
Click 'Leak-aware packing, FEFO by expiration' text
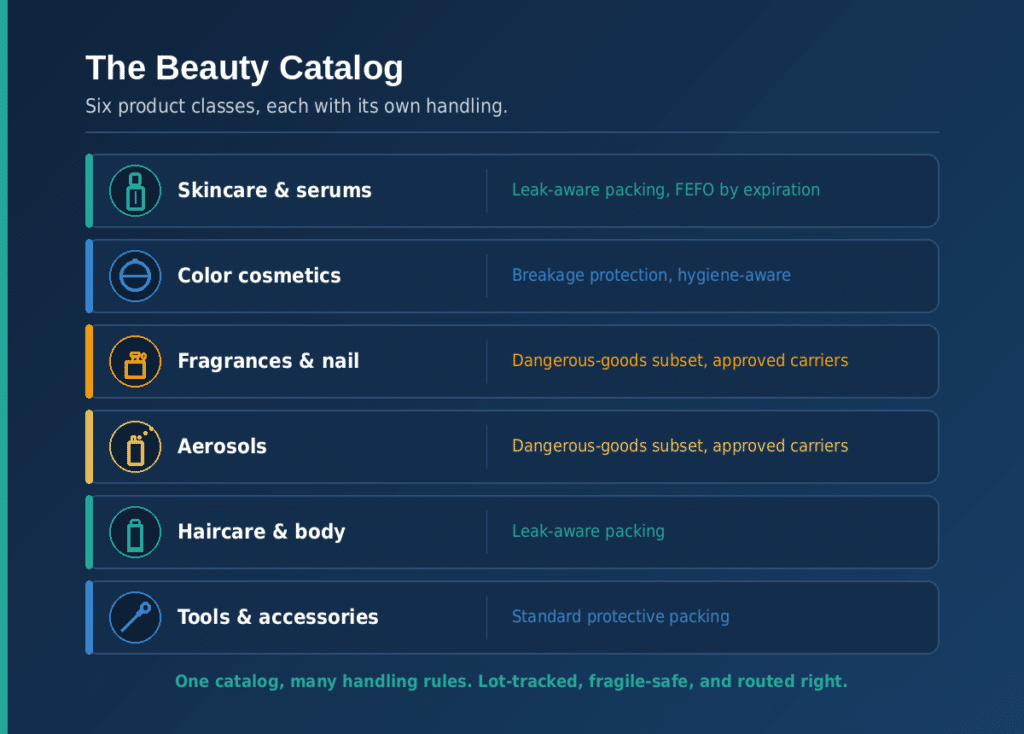tap(665, 190)
